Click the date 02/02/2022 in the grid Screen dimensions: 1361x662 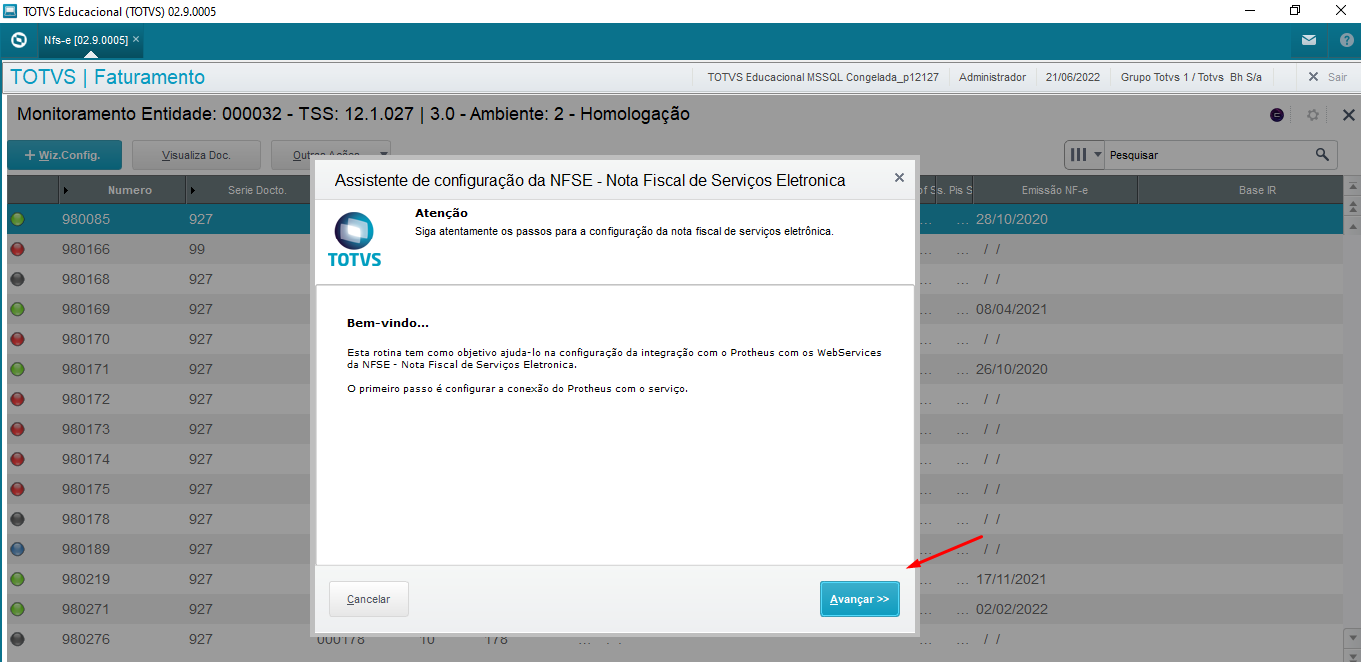(1012, 609)
